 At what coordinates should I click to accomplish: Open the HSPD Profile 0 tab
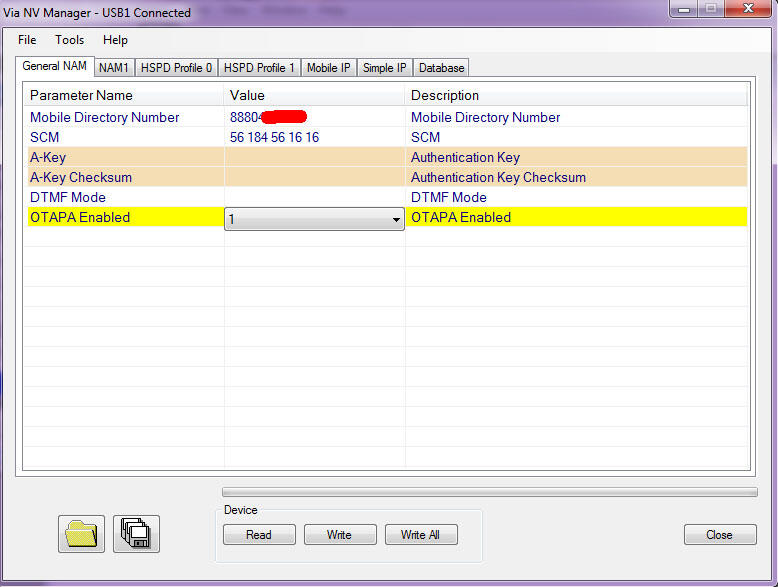tap(176, 67)
